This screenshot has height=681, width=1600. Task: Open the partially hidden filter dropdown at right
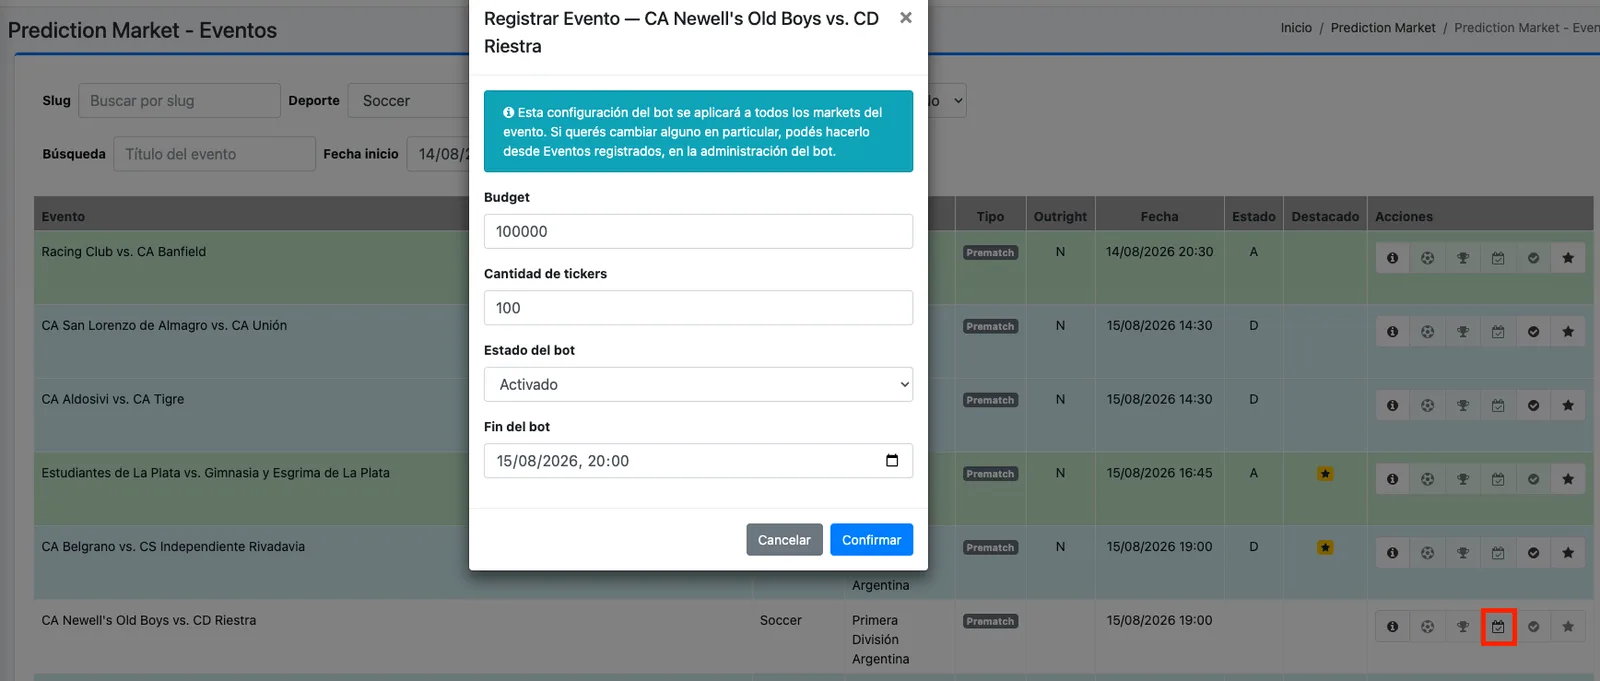point(946,101)
